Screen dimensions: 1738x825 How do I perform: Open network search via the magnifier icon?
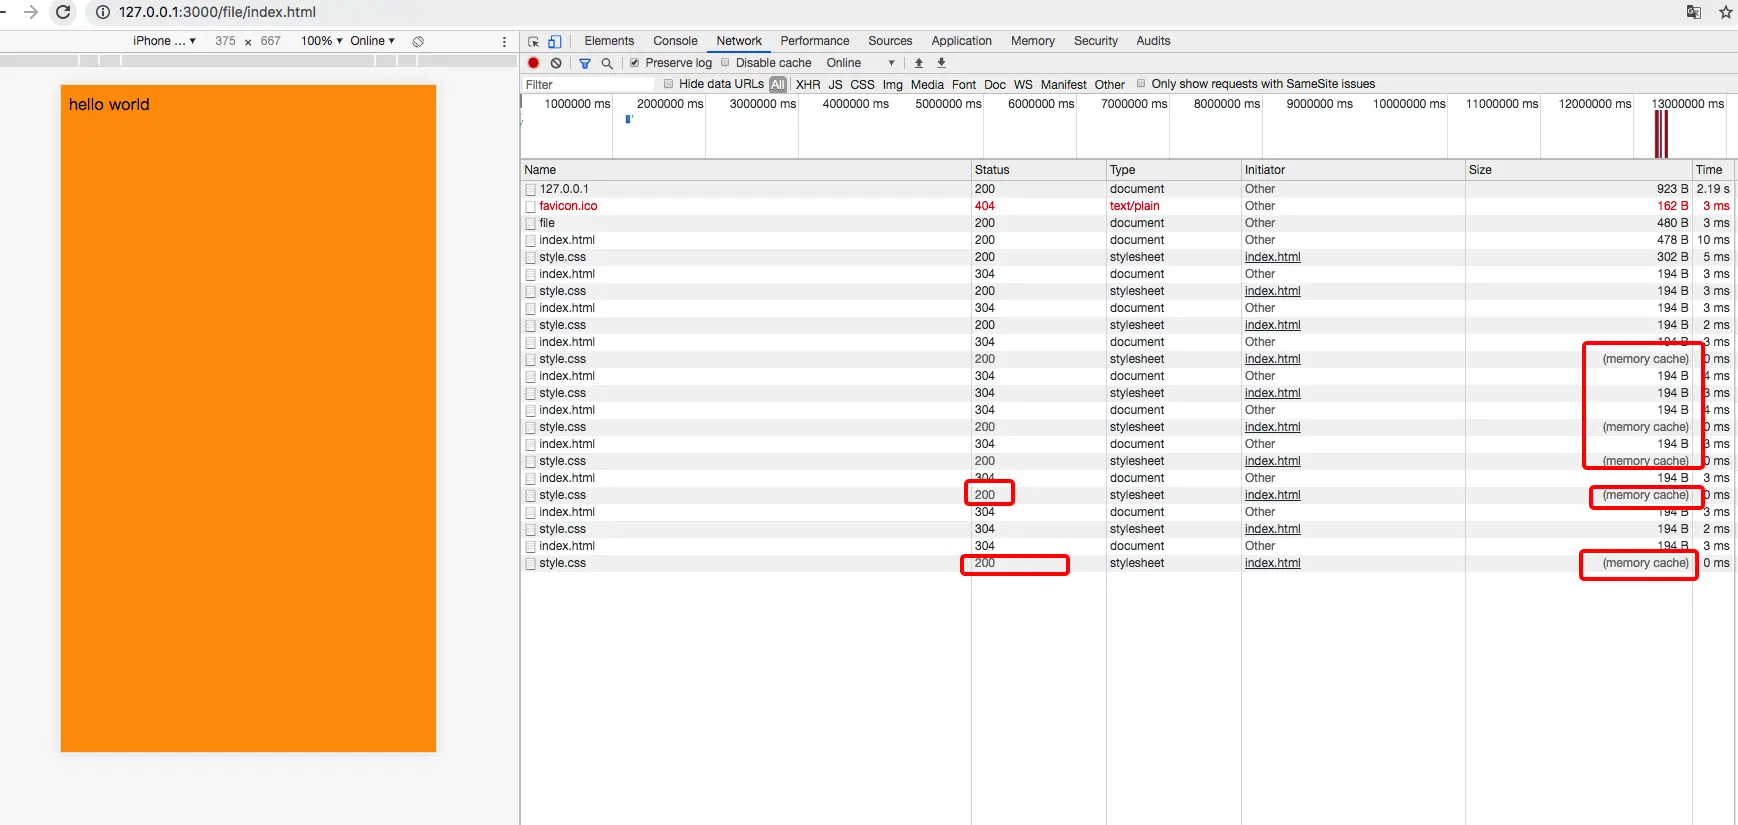pyautogui.click(x=607, y=63)
